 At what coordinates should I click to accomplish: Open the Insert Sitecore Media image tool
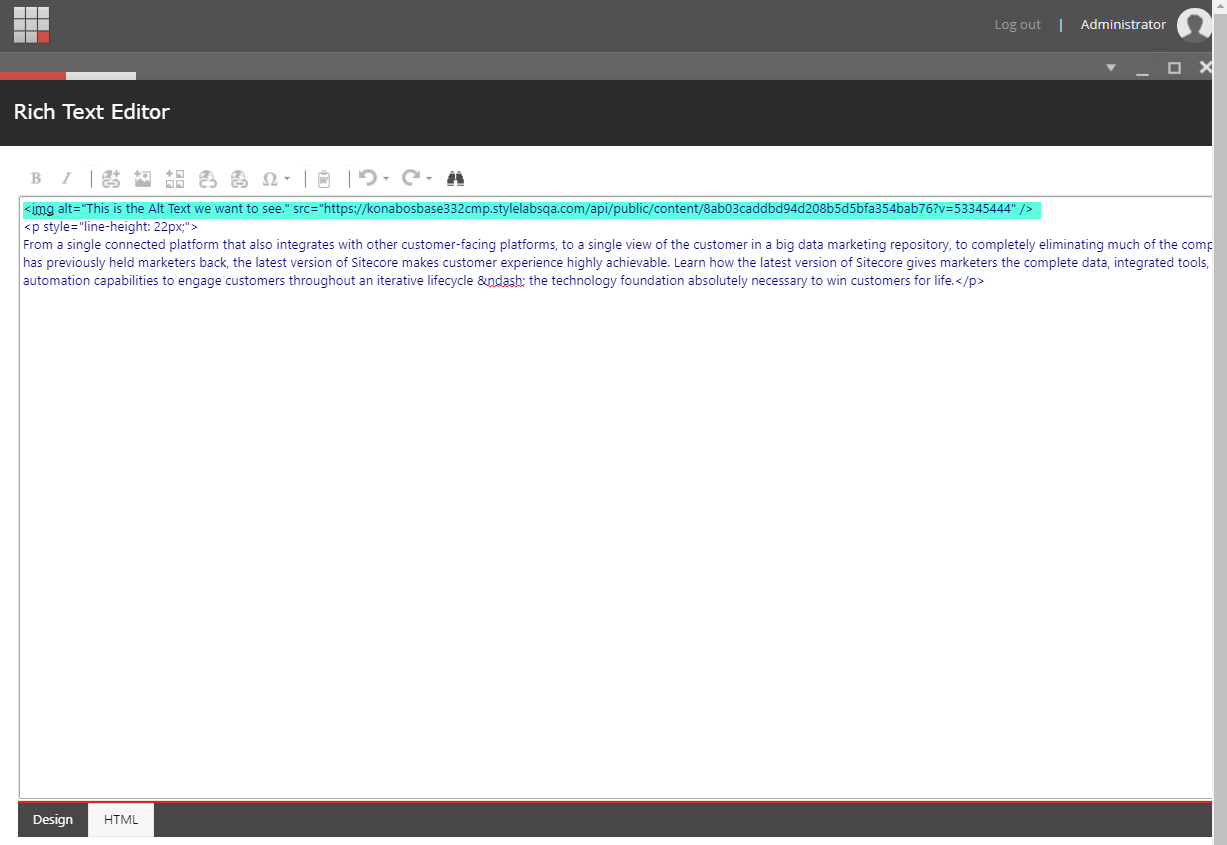143,179
